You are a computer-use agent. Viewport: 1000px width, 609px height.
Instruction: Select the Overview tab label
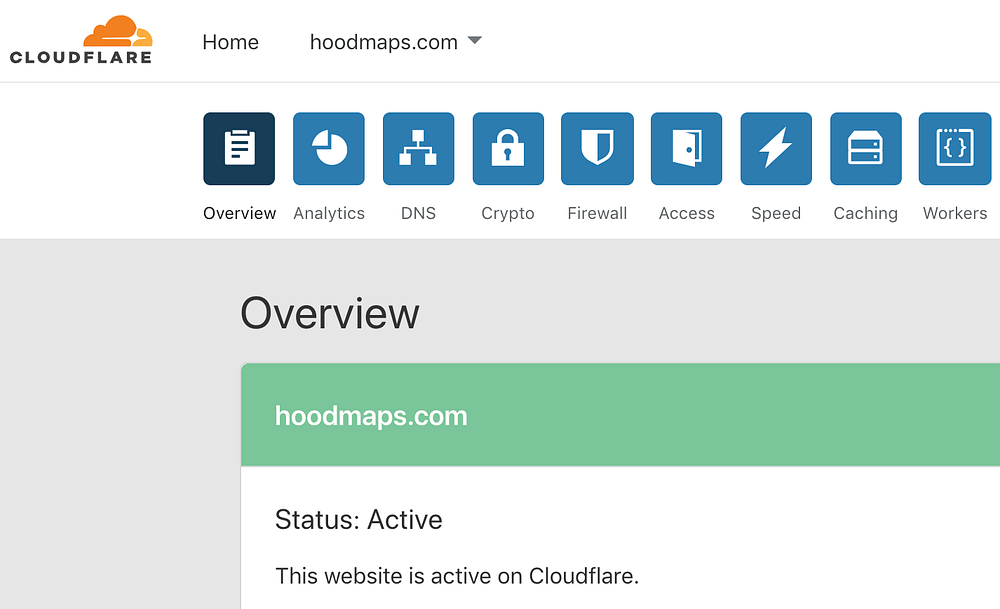tap(239, 213)
